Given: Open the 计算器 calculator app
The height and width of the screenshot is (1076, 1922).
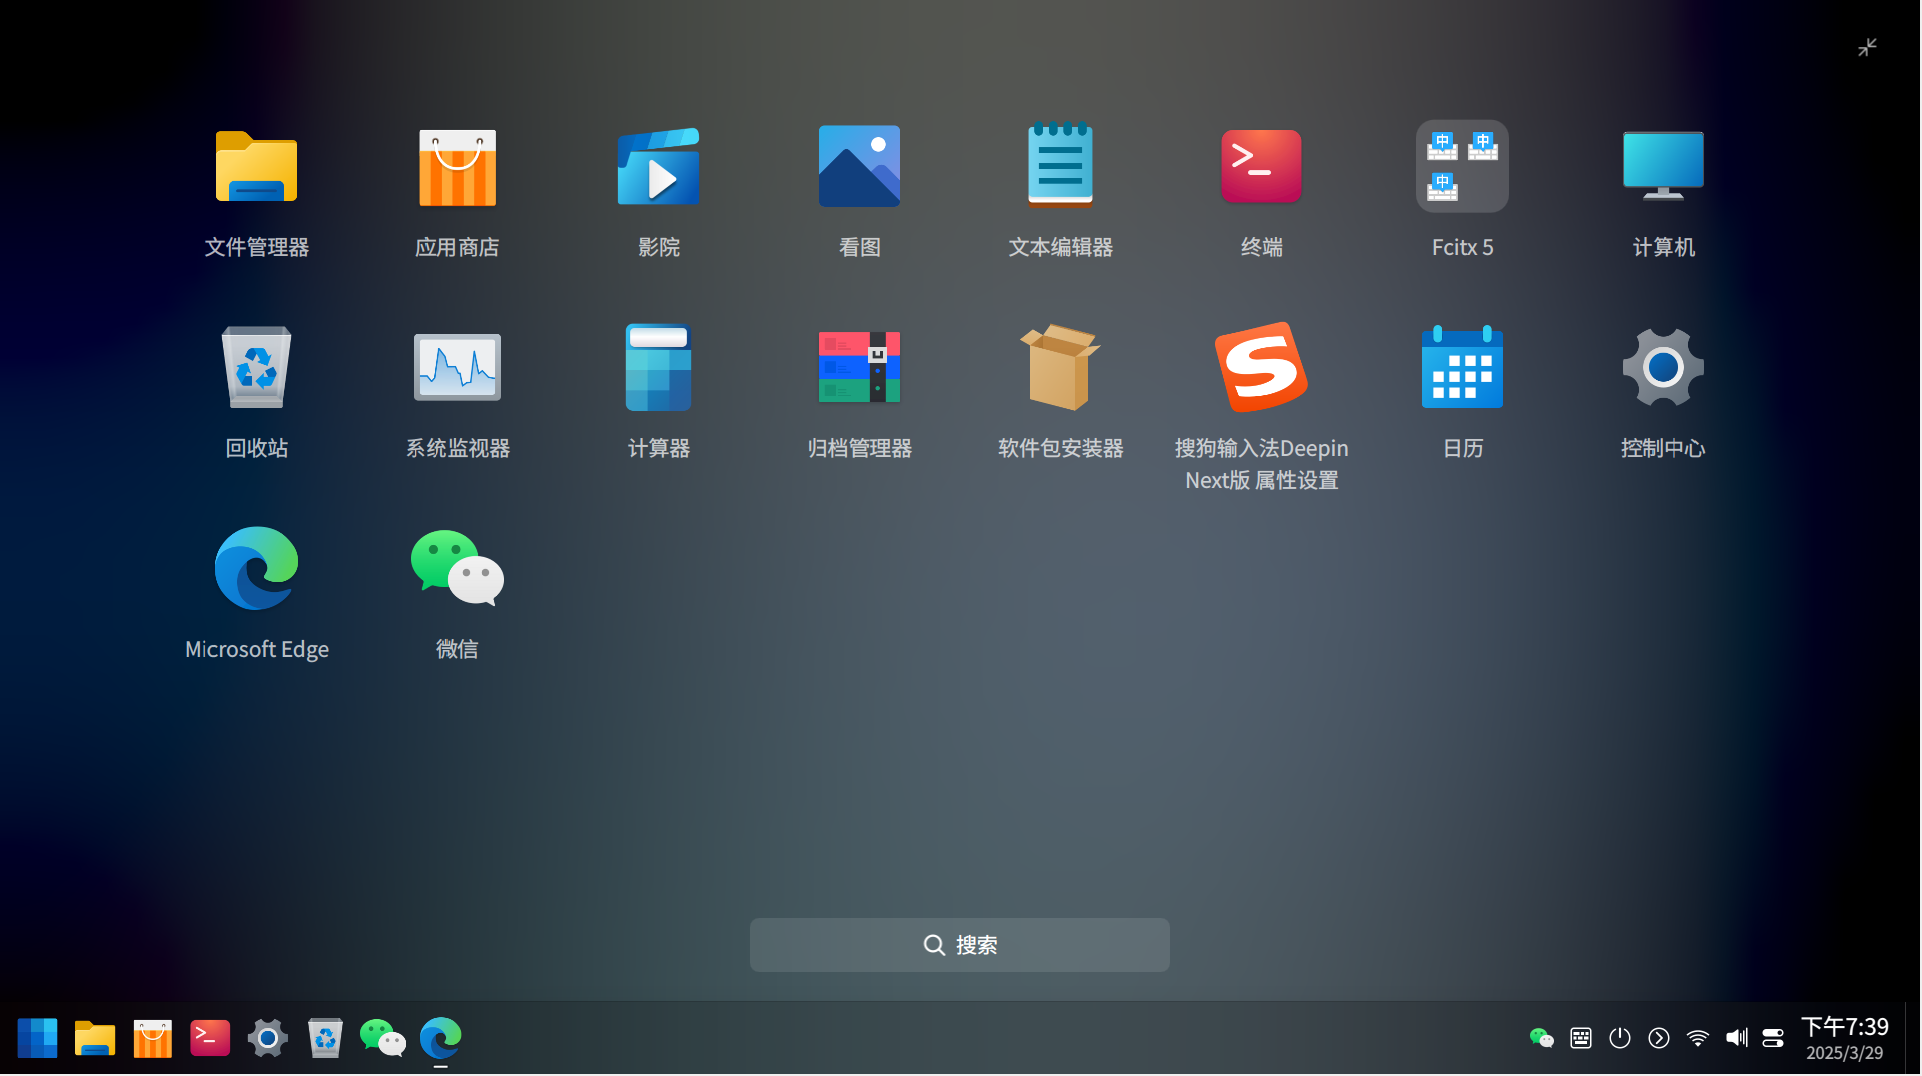Looking at the screenshot, I should click(x=658, y=367).
